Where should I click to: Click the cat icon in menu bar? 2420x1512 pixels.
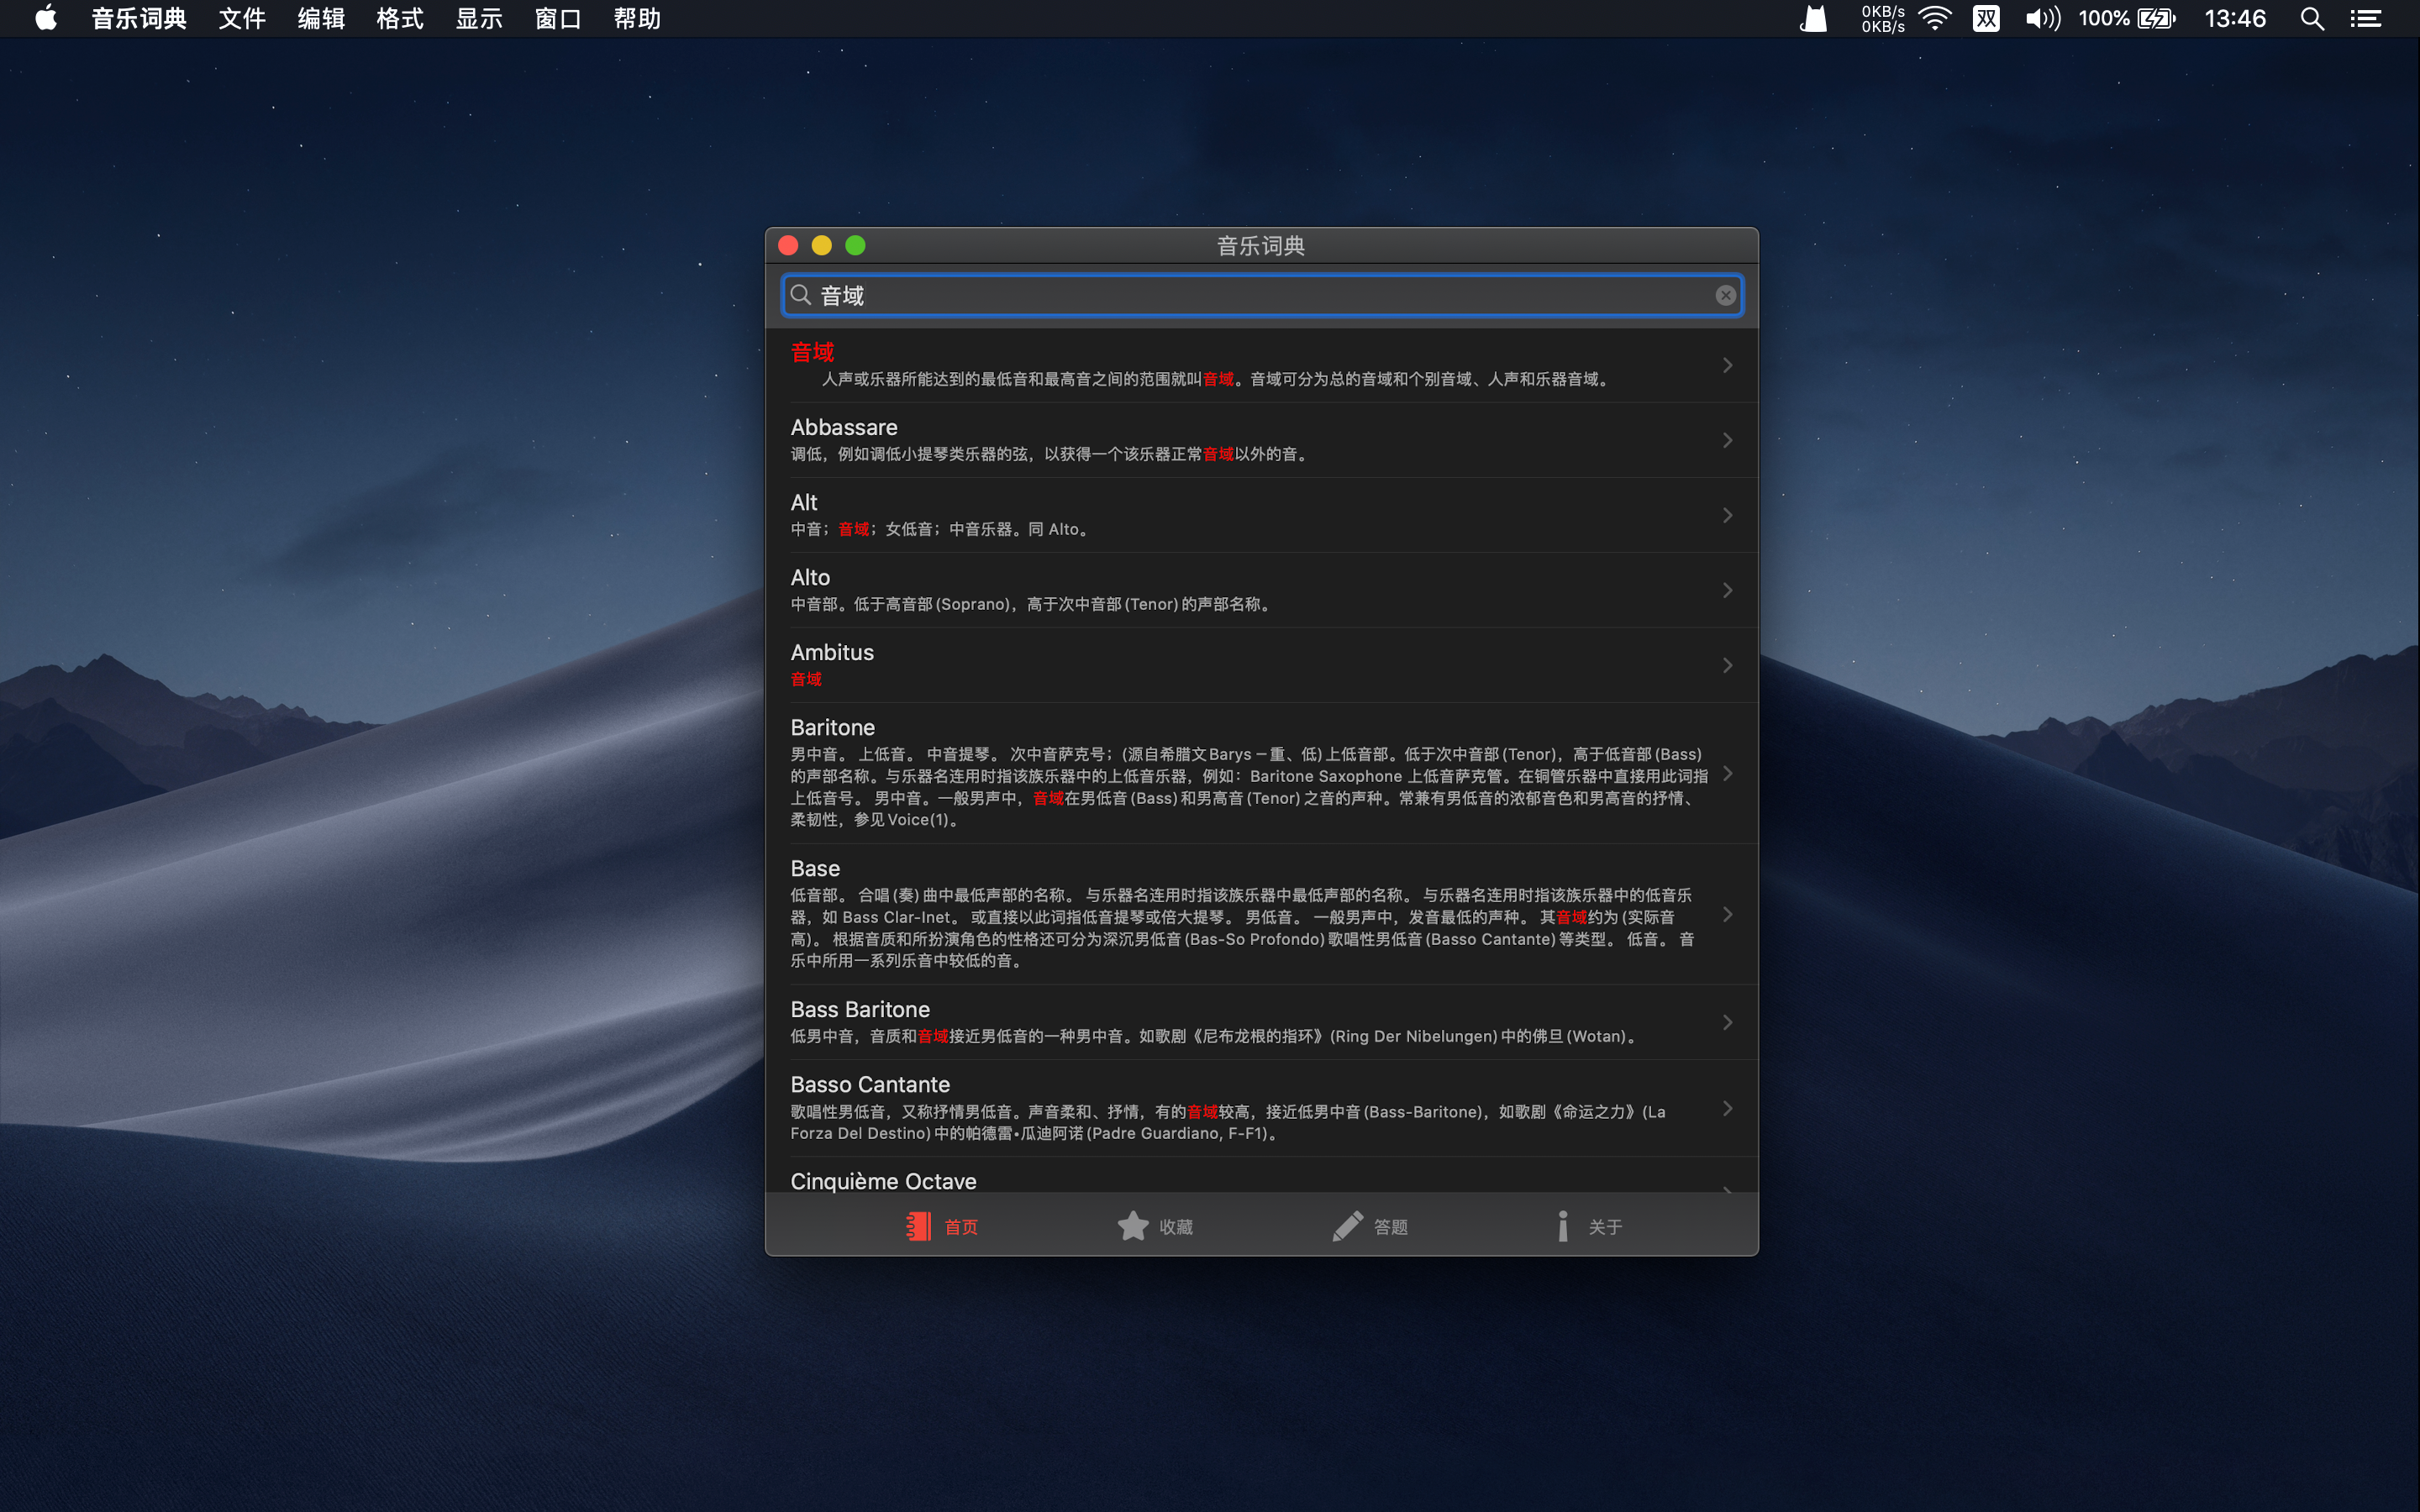tap(1813, 18)
